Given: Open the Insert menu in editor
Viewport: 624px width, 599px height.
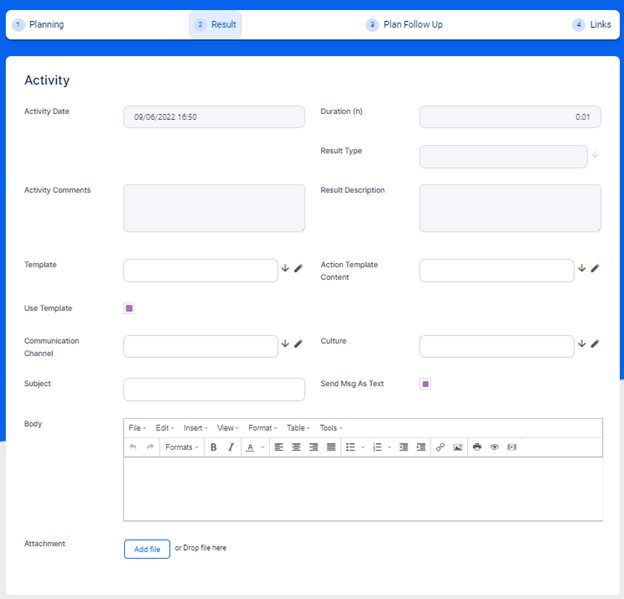Looking at the screenshot, I should click(195, 428).
